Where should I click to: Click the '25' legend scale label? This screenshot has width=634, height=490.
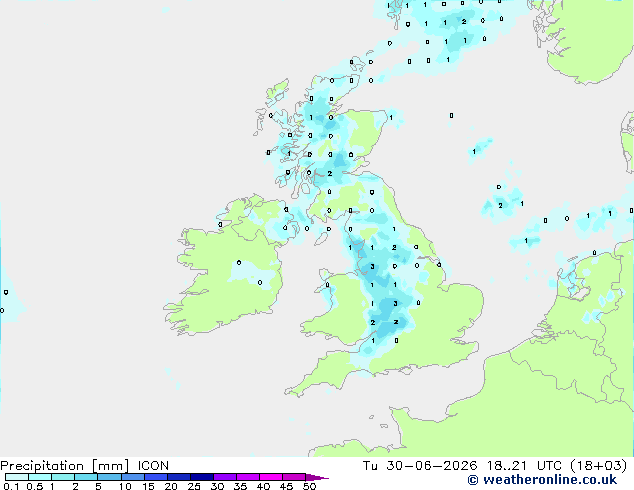194,486
